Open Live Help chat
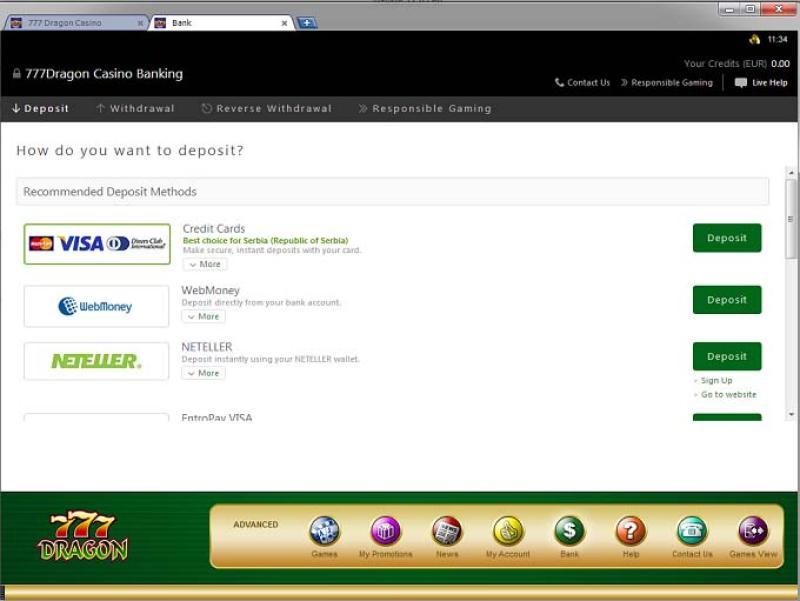Viewport: 800px width, 601px height. (761, 83)
